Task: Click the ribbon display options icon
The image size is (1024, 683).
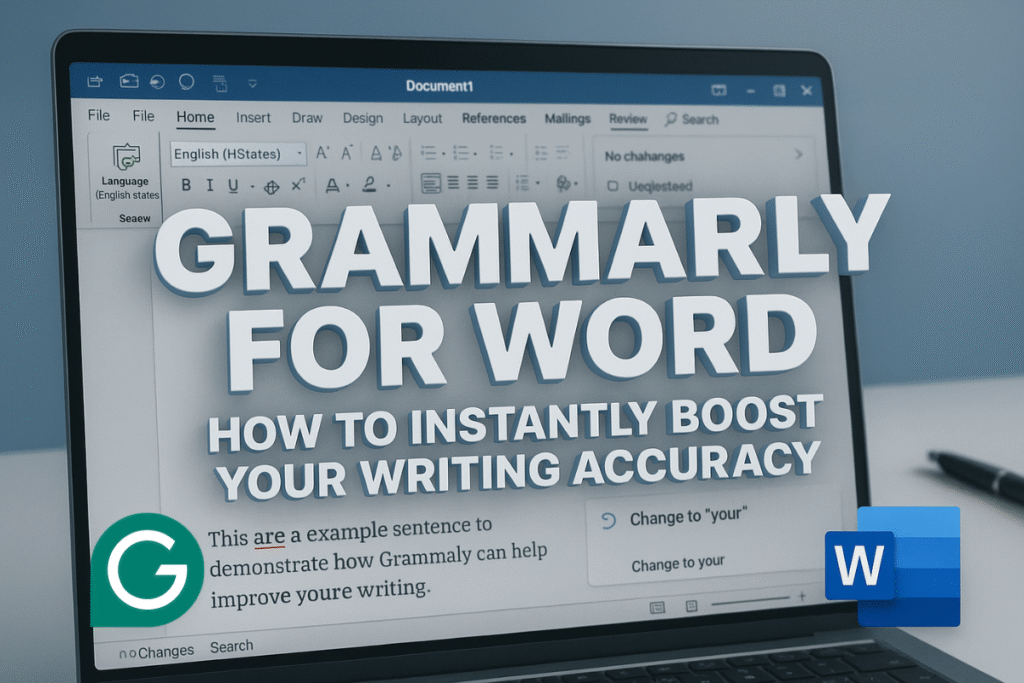Action: 719,90
